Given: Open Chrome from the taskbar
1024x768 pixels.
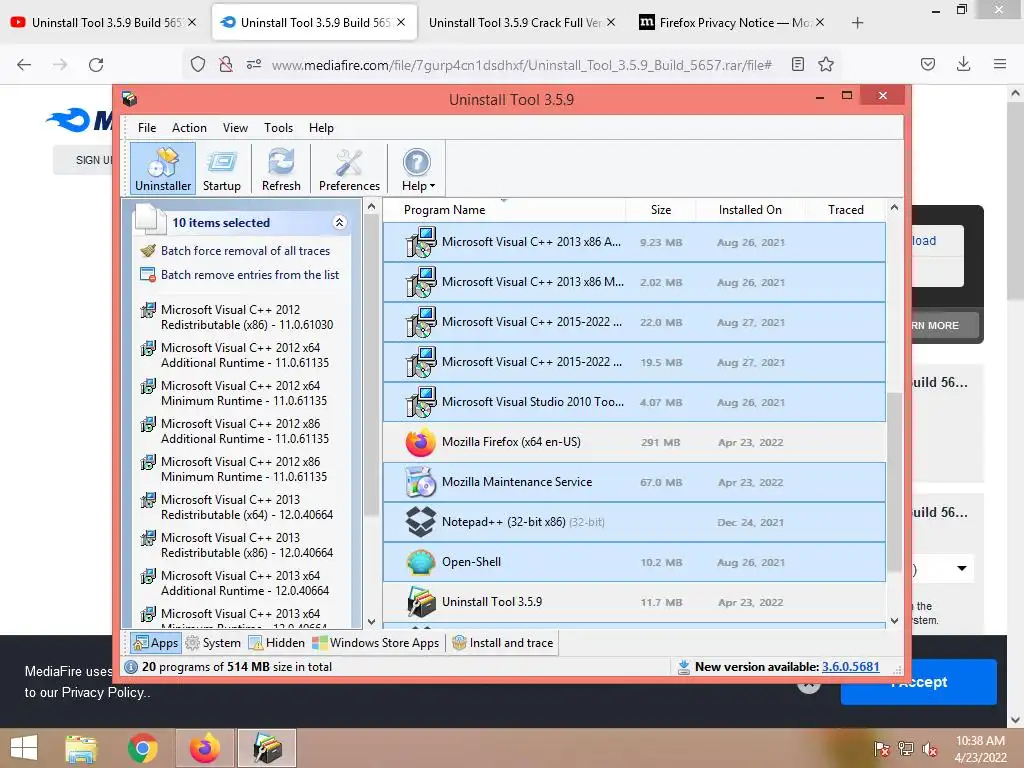Looking at the screenshot, I should point(142,748).
